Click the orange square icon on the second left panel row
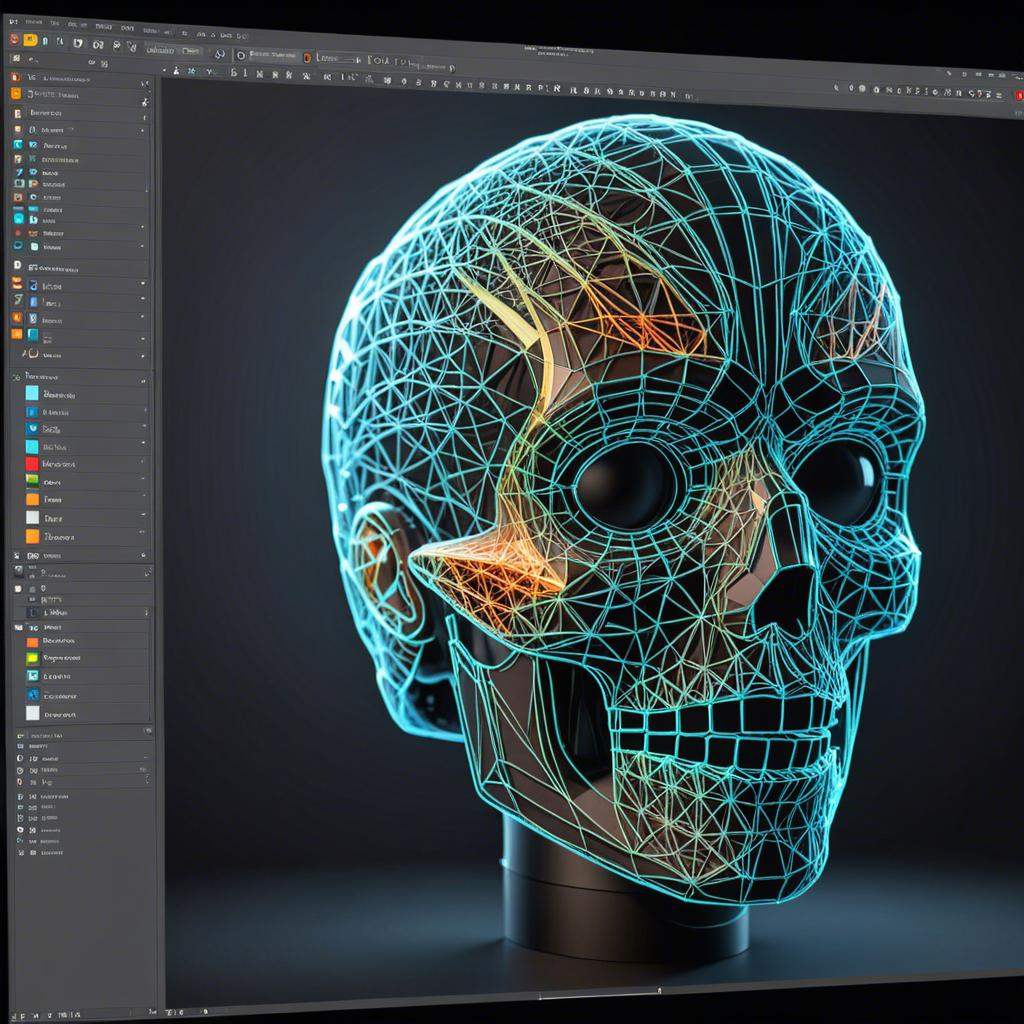 (x=16, y=94)
